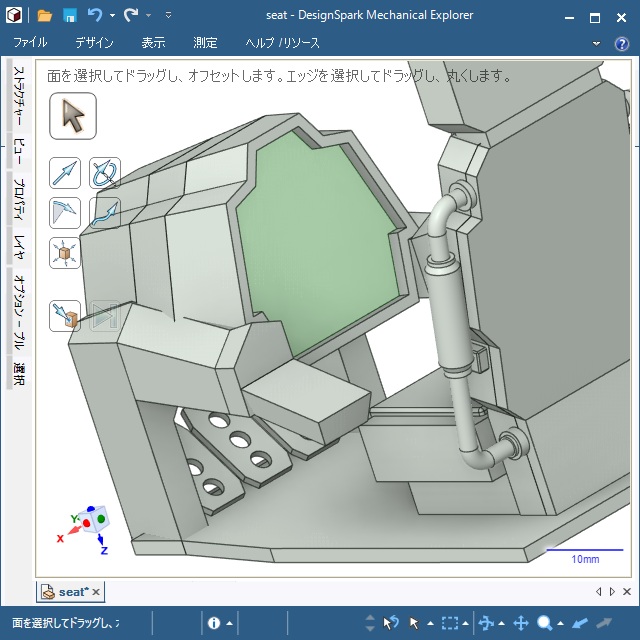Open the ファイル menu
Viewport: 640px width, 640px height.
[30, 43]
